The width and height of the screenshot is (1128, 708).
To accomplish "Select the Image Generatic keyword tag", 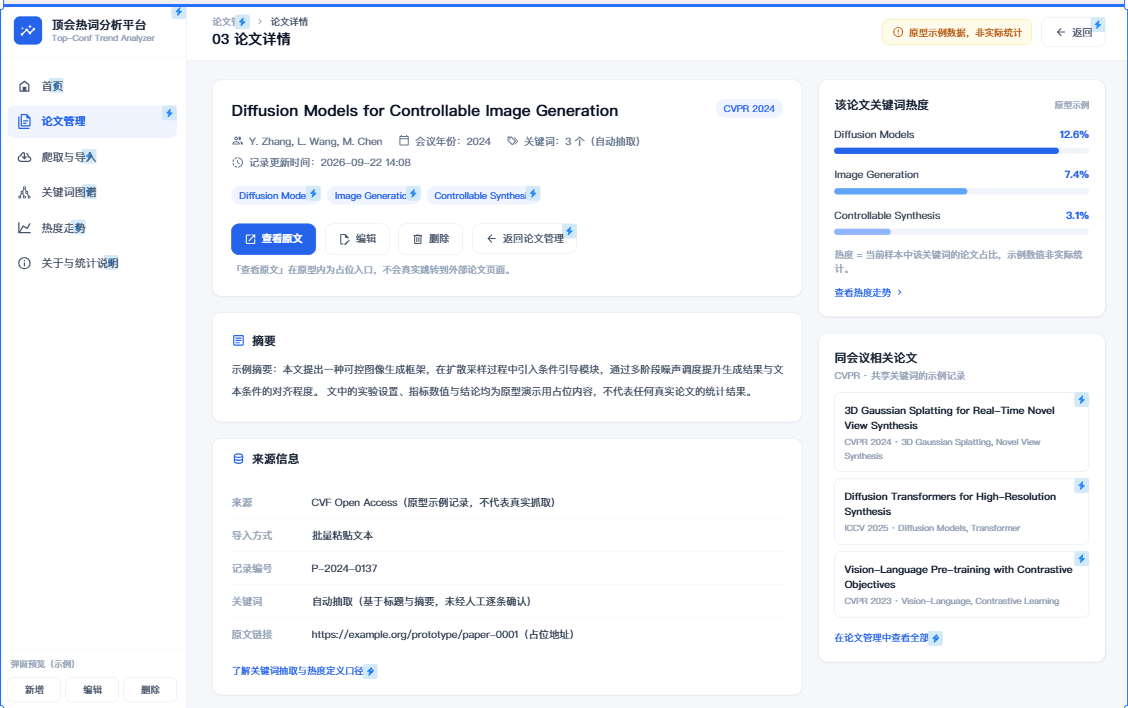I will click(373, 196).
